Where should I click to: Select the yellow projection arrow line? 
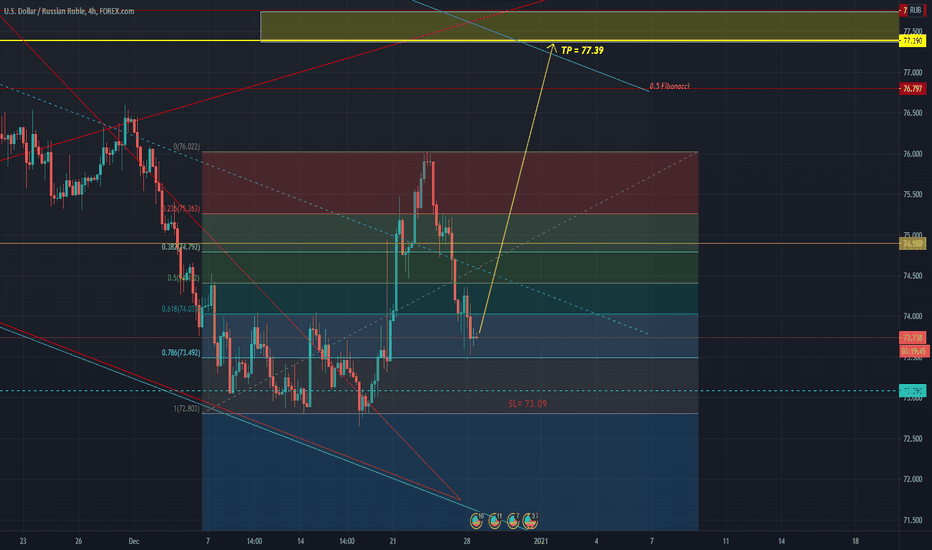click(x=516, y=190)
